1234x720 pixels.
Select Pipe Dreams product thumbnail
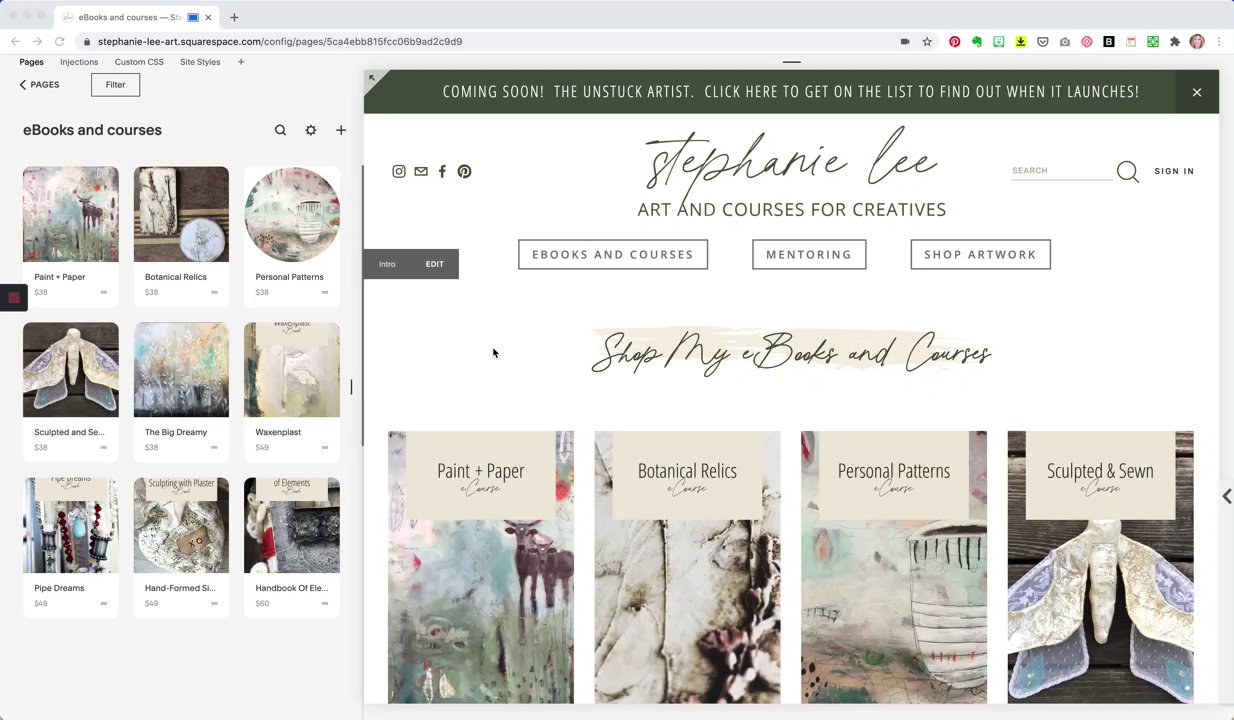pos(71,525)
